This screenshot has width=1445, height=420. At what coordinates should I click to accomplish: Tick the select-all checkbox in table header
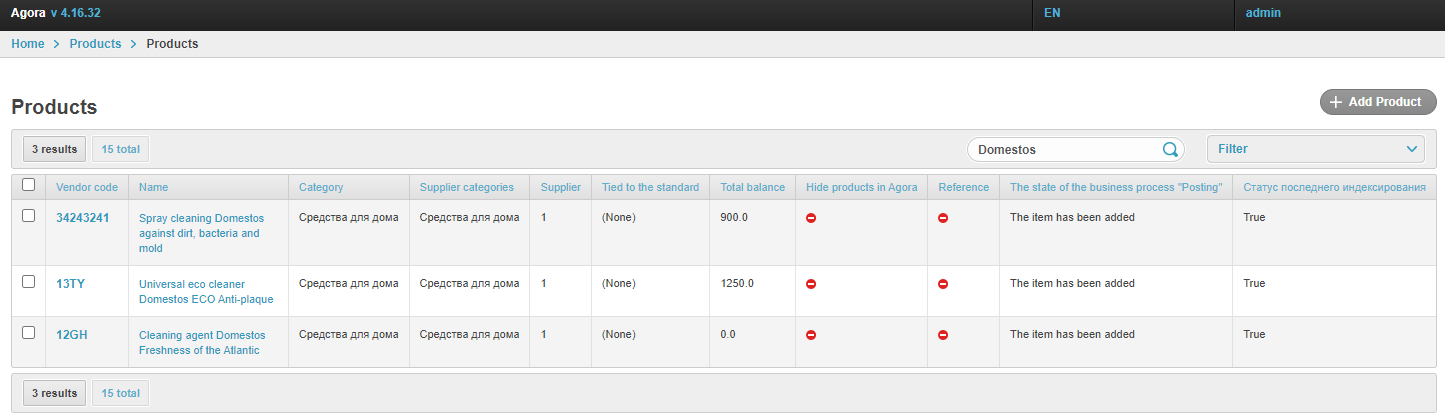point(28,185)
